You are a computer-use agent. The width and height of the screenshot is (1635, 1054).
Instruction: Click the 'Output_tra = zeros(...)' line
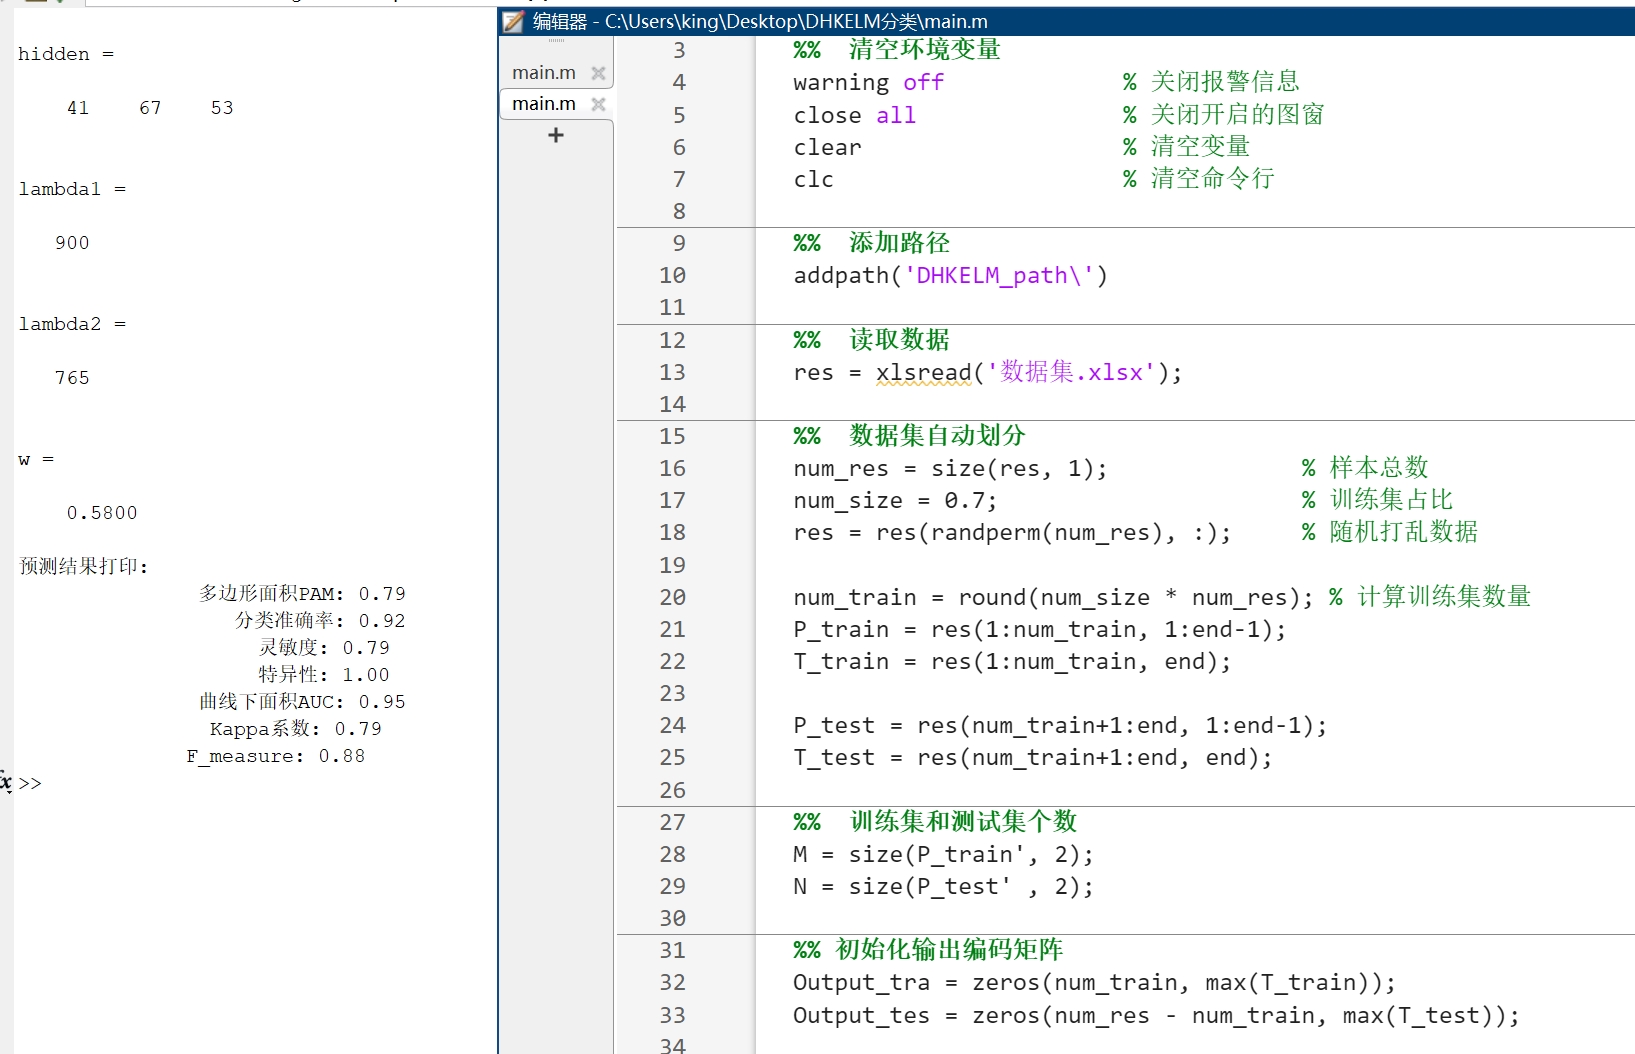tap(1094, 983)
